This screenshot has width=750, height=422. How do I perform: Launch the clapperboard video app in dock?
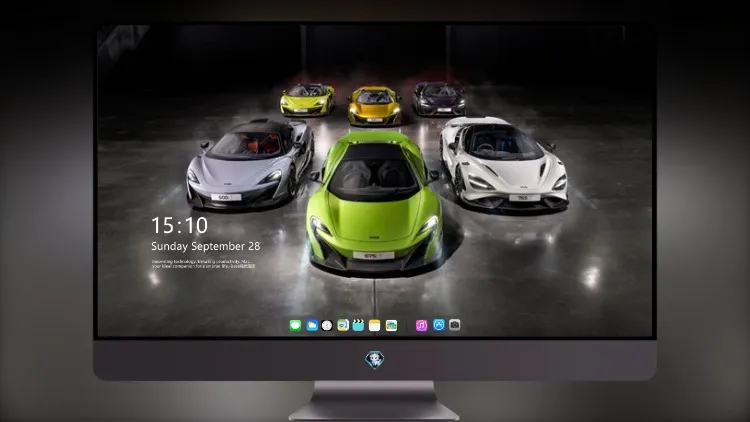pyautogui.click(x=358, y=325)
